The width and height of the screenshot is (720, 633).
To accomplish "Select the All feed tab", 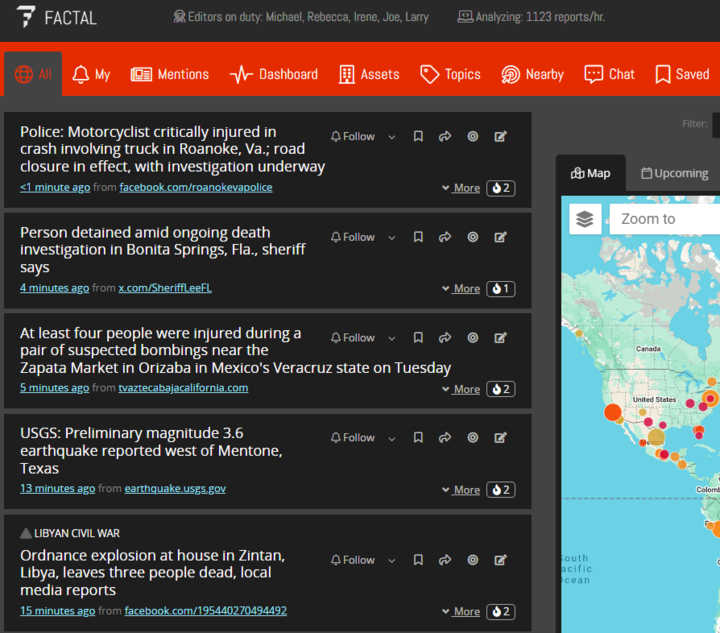I will click(x=33, y=74).
